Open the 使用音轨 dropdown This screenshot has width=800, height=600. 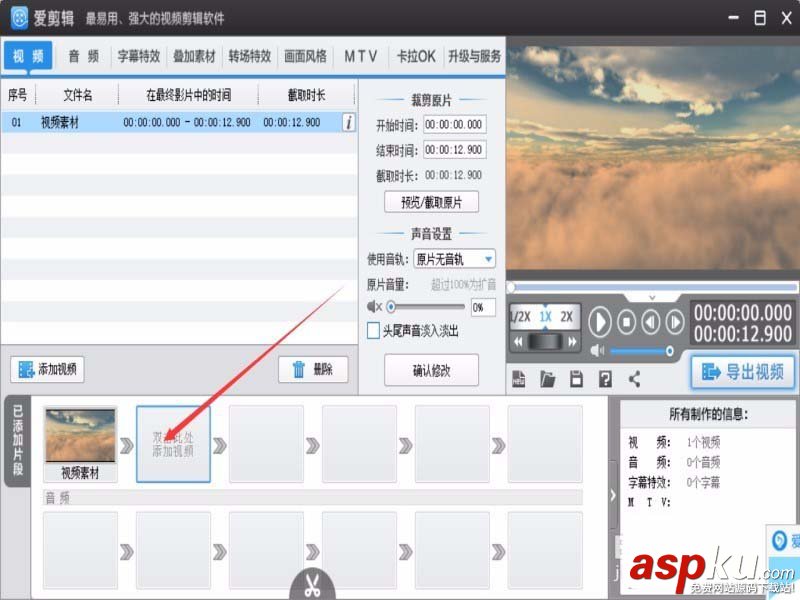tap(453, 258)
